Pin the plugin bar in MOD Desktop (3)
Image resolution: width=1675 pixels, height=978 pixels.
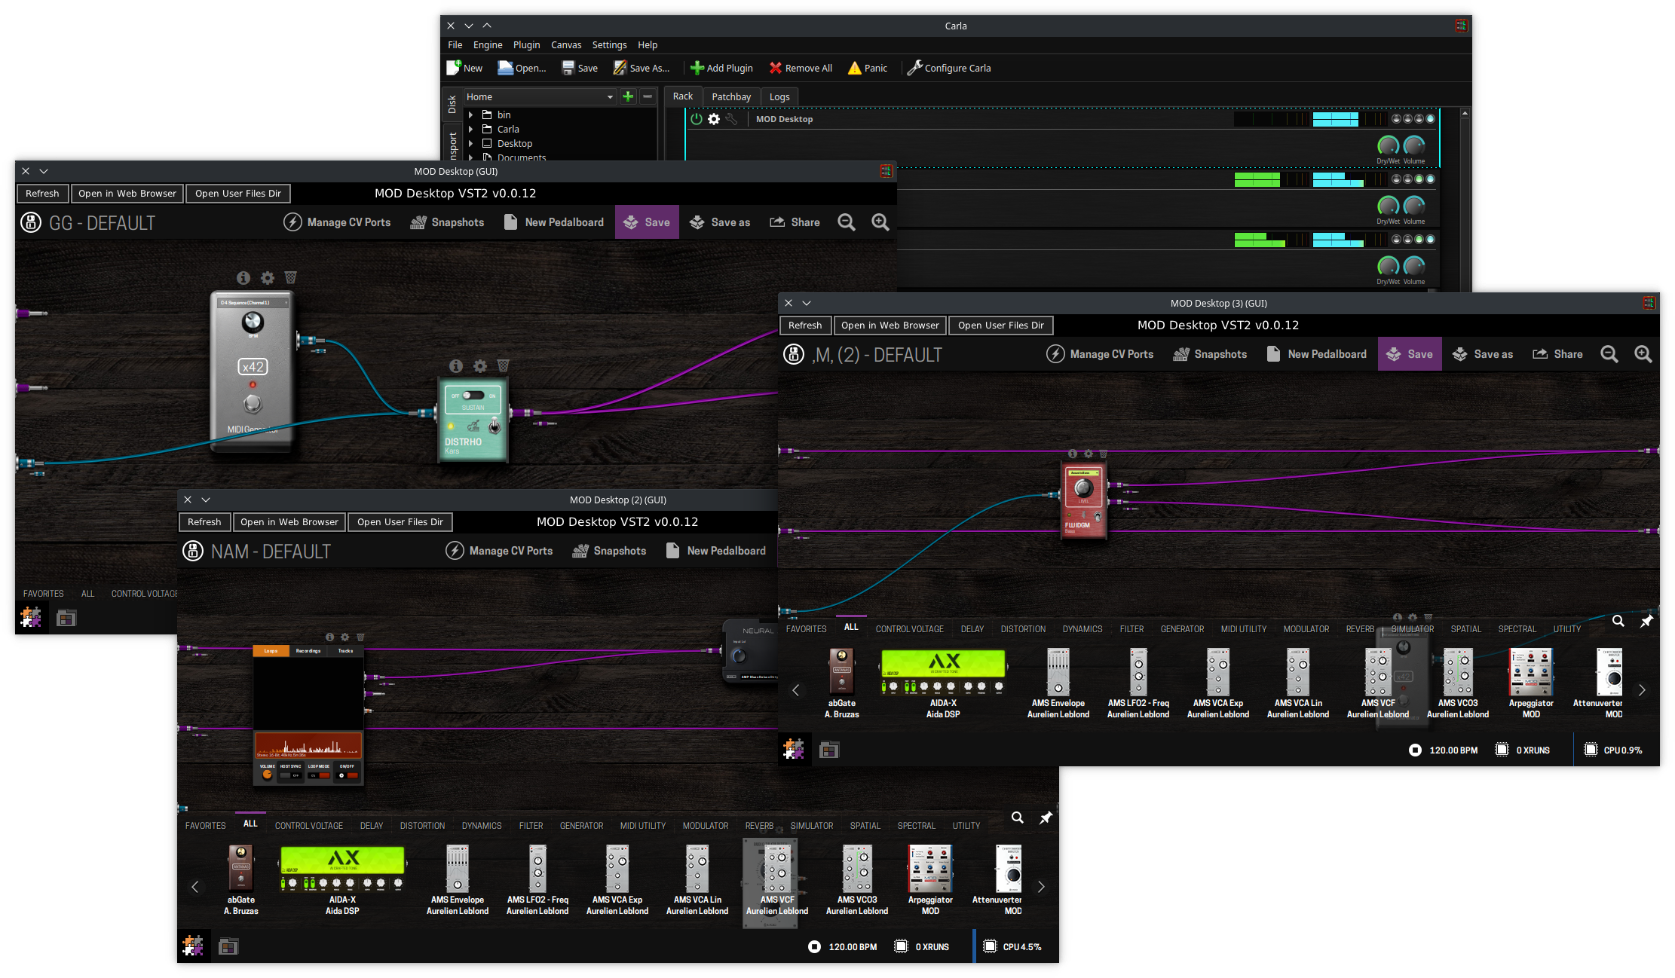(x=1646, y=621)
